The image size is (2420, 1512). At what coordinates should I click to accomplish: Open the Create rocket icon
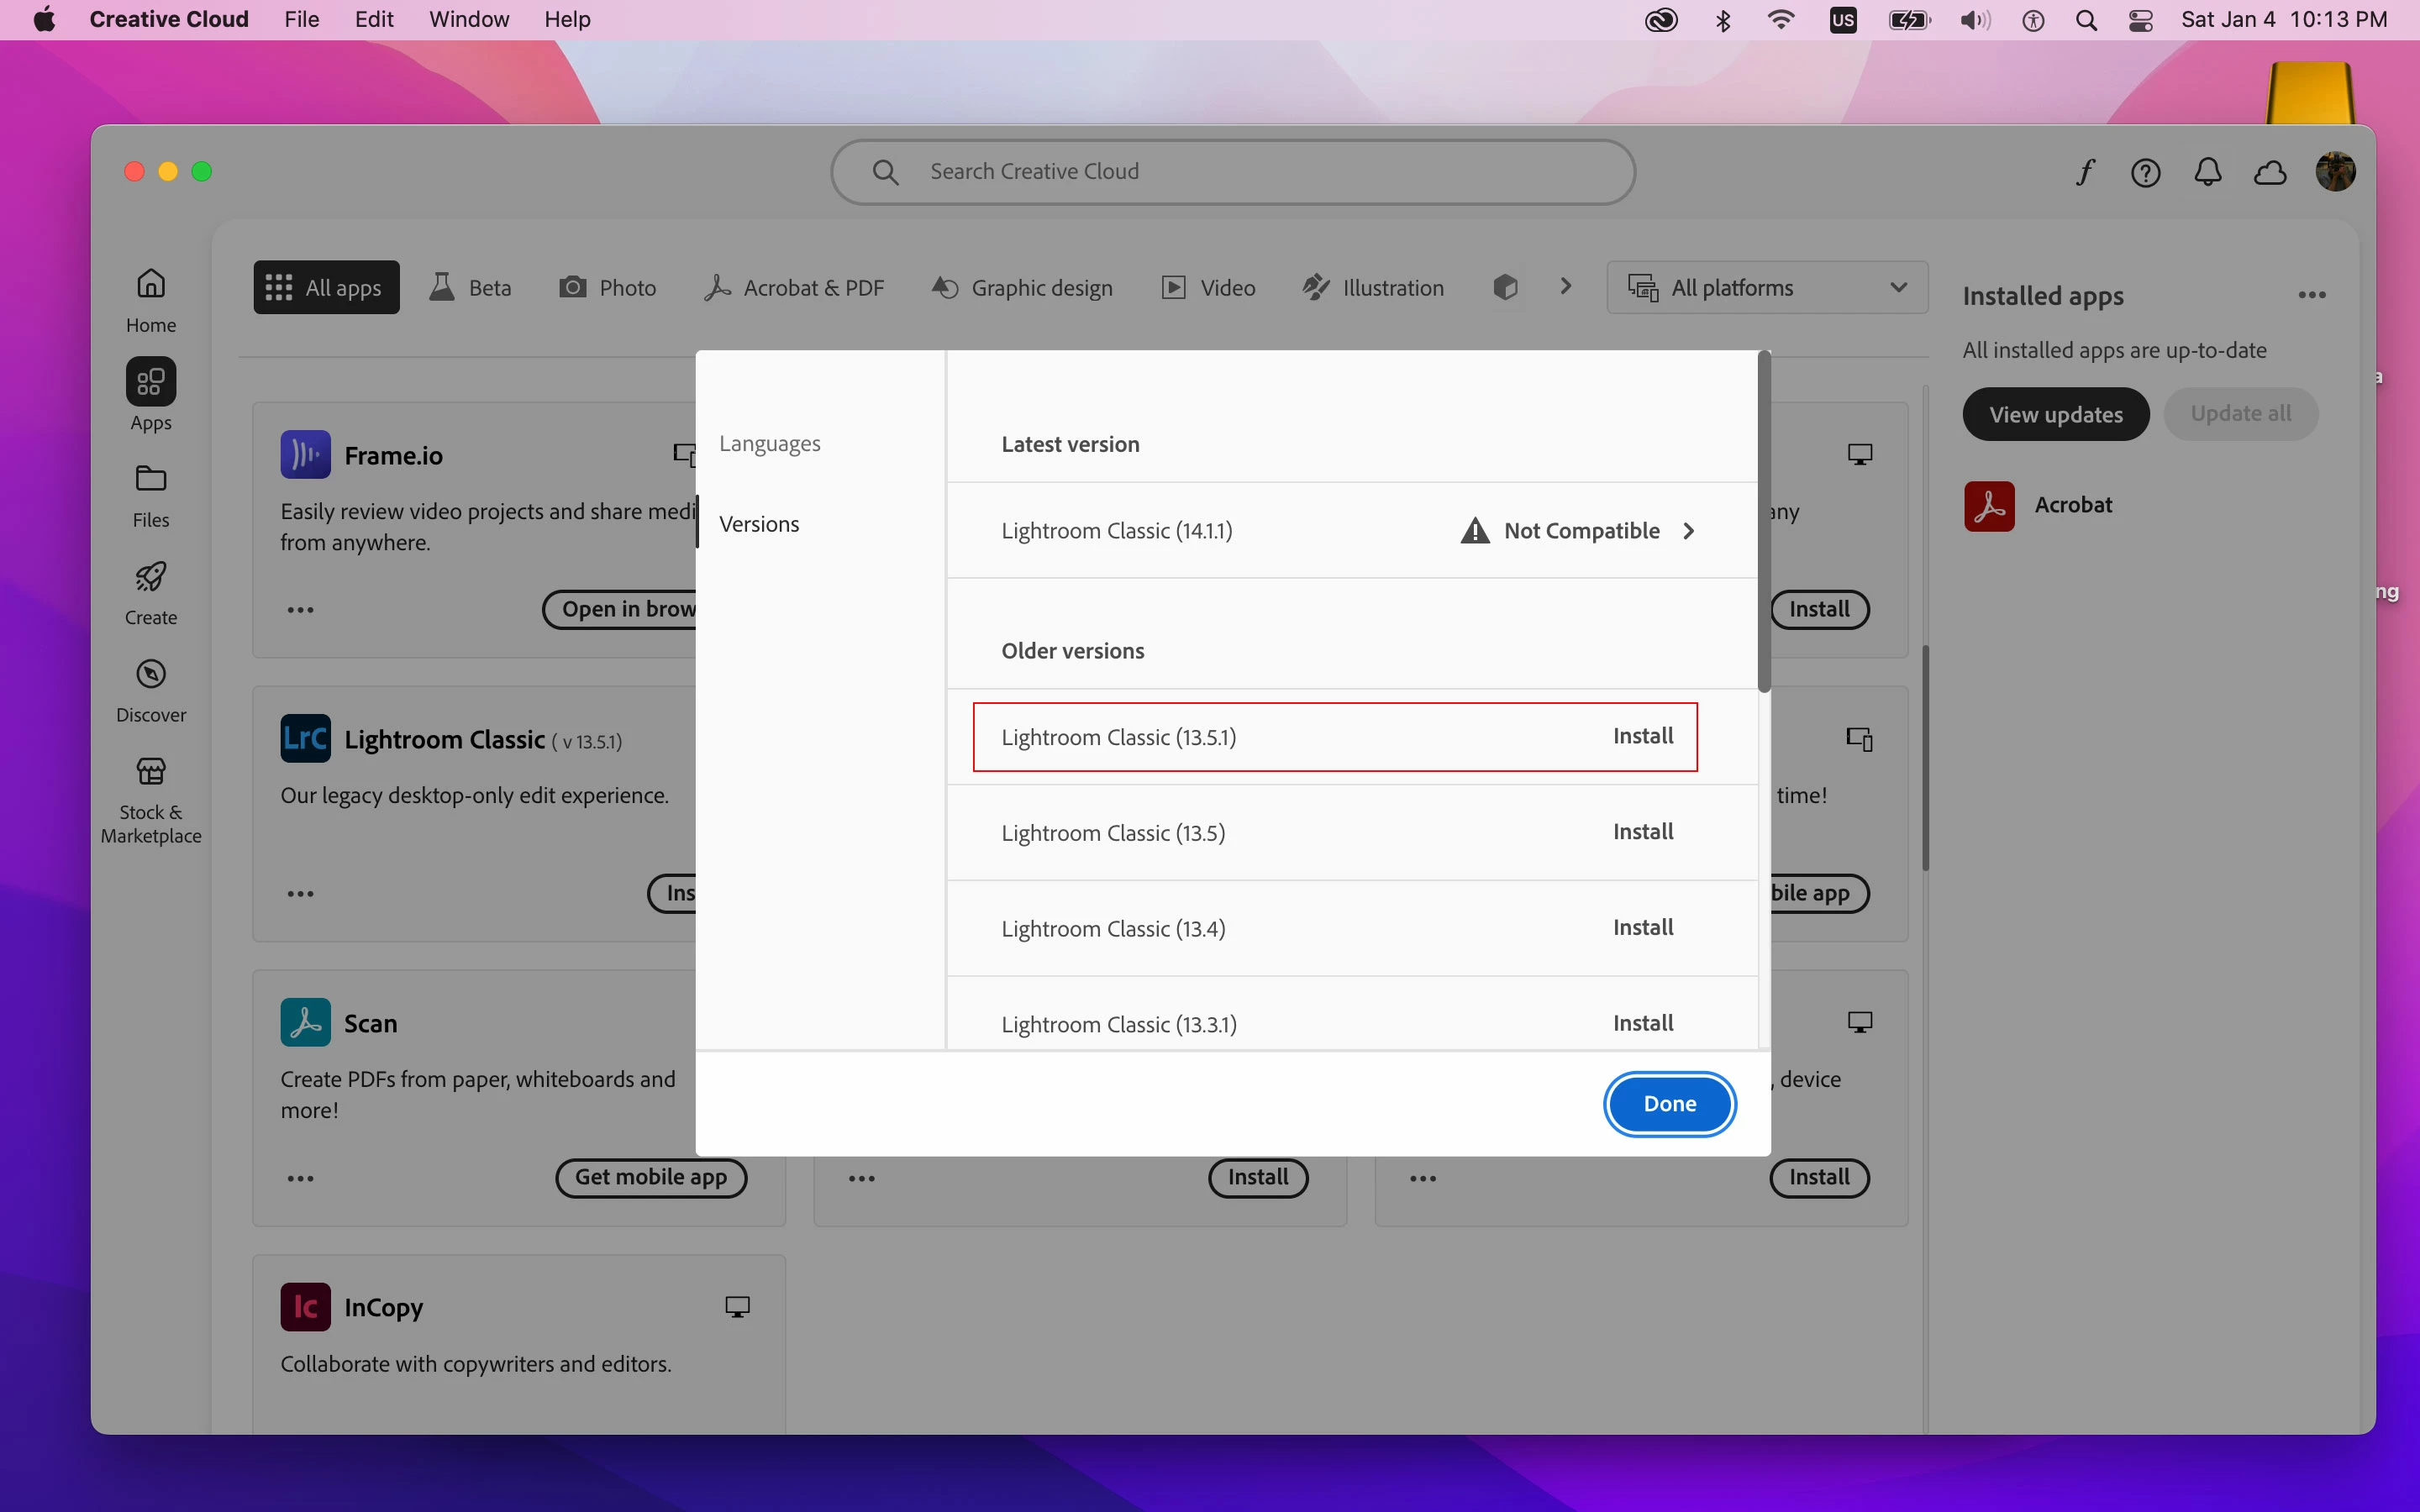[151, 592]
